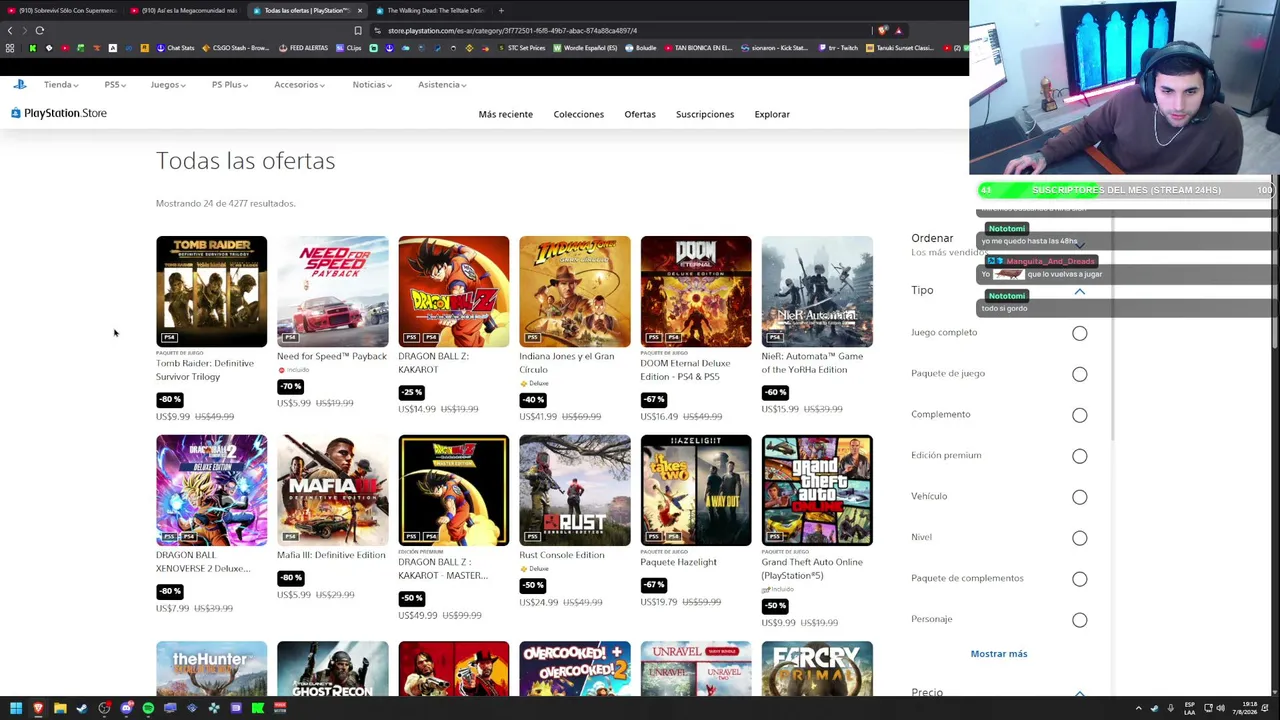This screenshot has height=720, width=1280.
Task: Expand the Accesorios dropdown menu
Action: point(299,85)
